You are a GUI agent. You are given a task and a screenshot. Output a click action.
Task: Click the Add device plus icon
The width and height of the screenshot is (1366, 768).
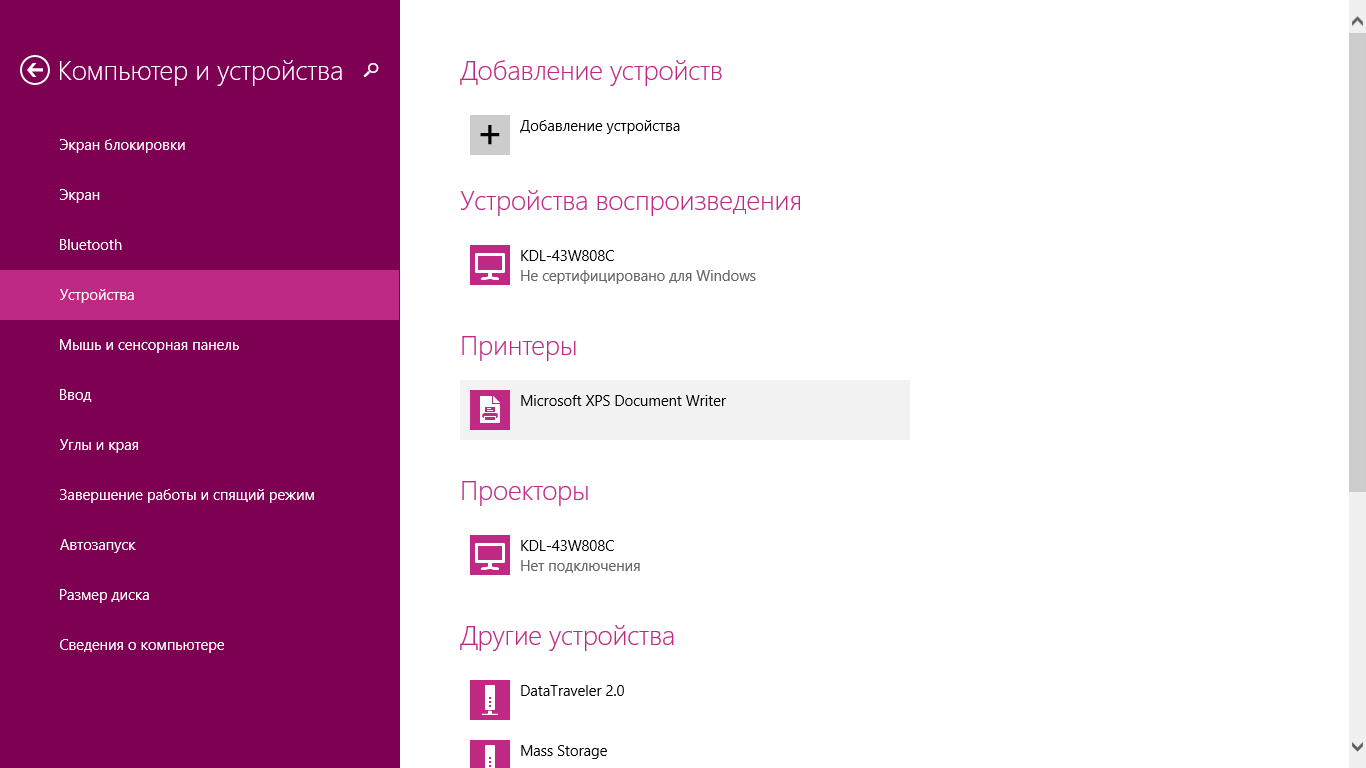coord(489,134)
